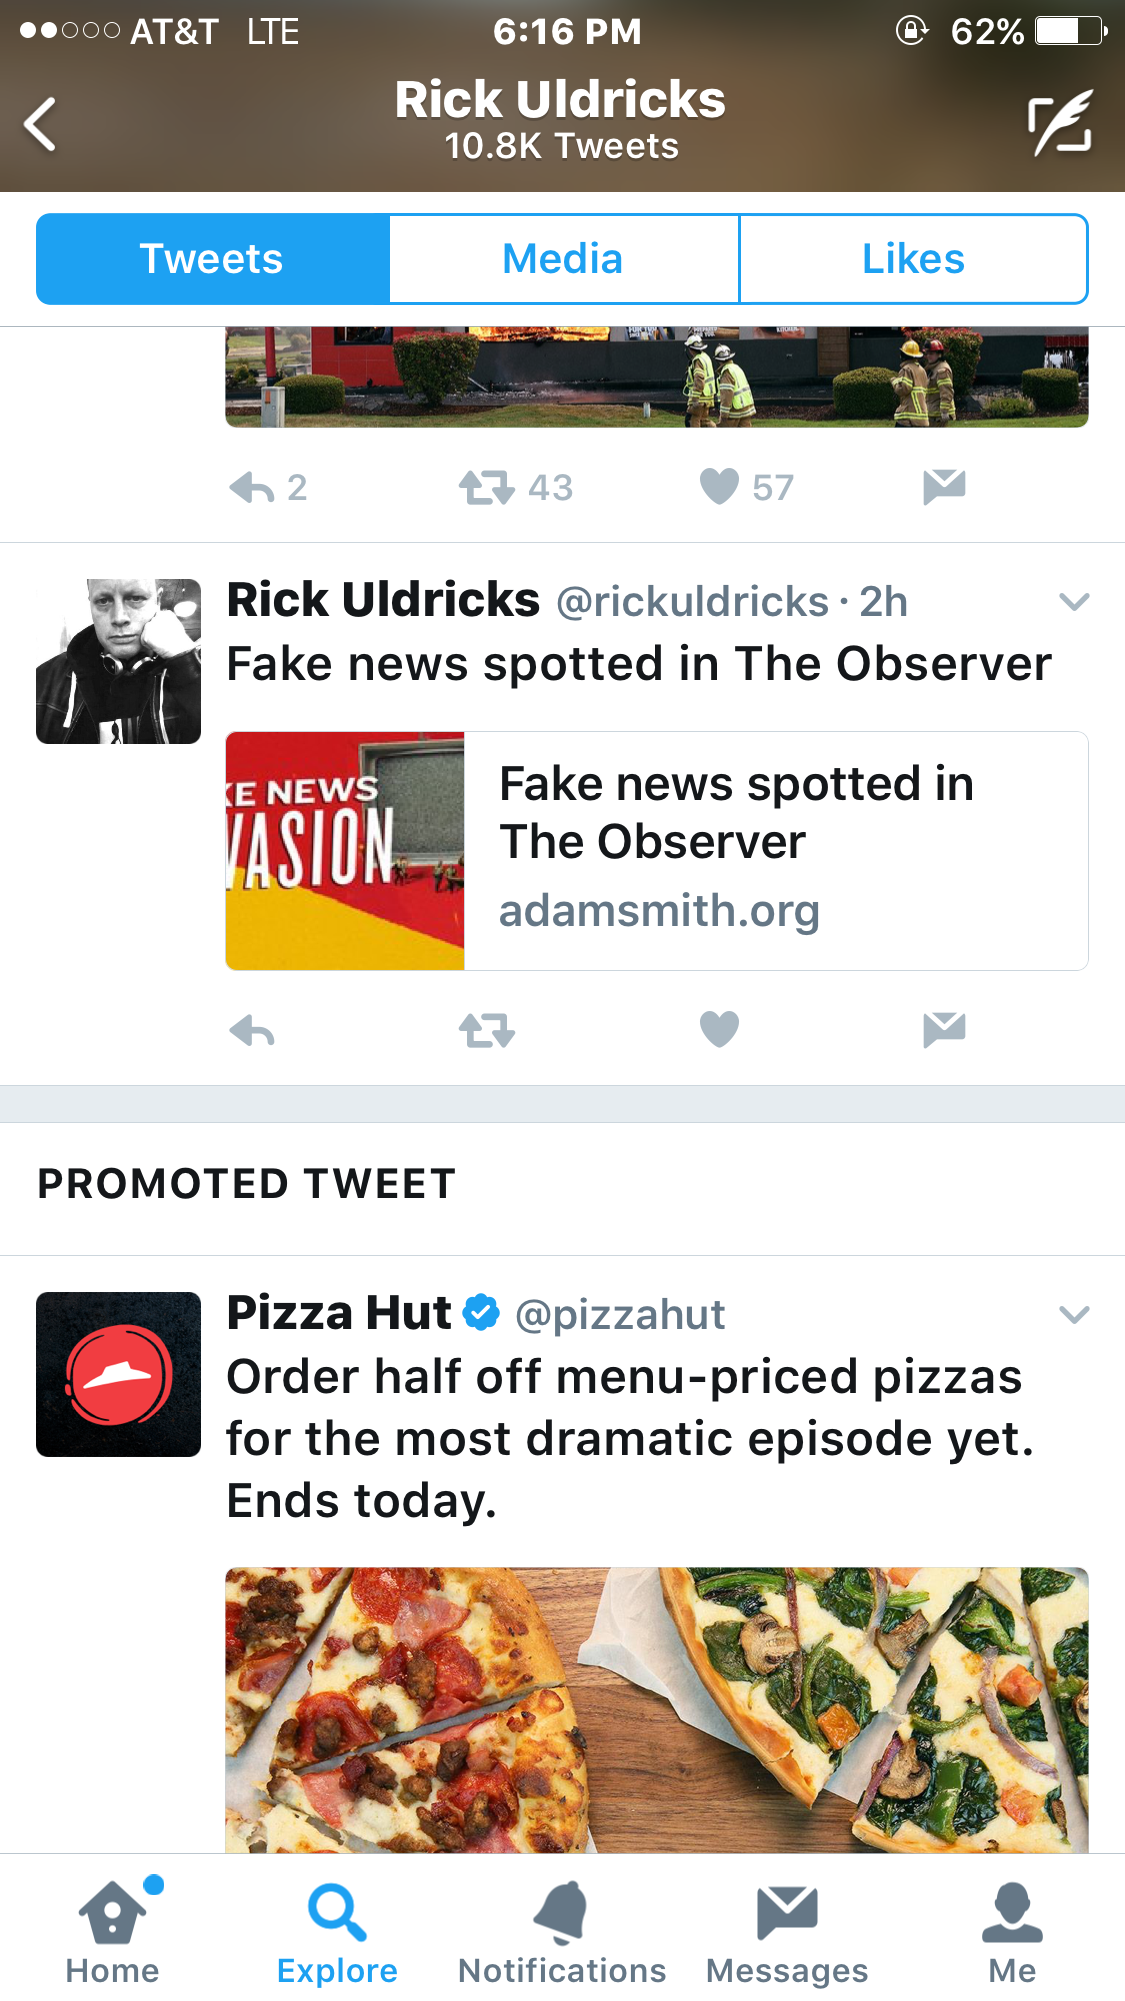
Task: Go to the Home tab
Action: coord(112,1932)
